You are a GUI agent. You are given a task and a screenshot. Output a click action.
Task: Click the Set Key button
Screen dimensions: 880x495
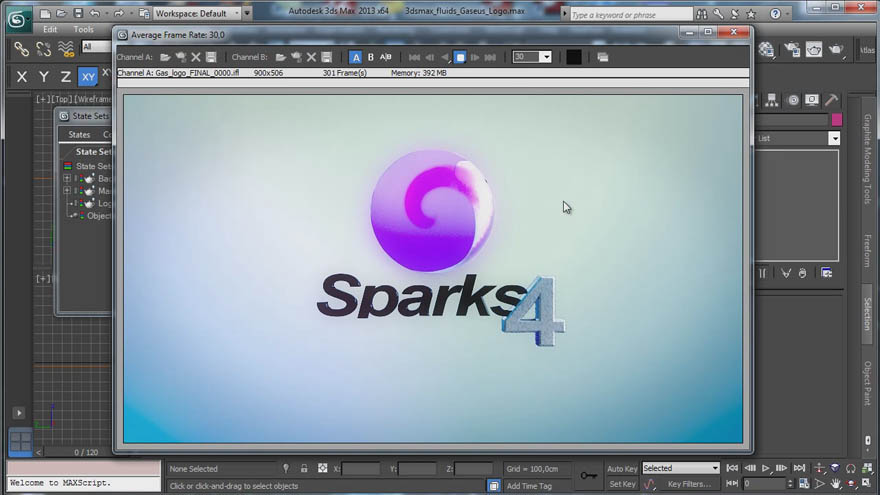(x=622, y=484)
